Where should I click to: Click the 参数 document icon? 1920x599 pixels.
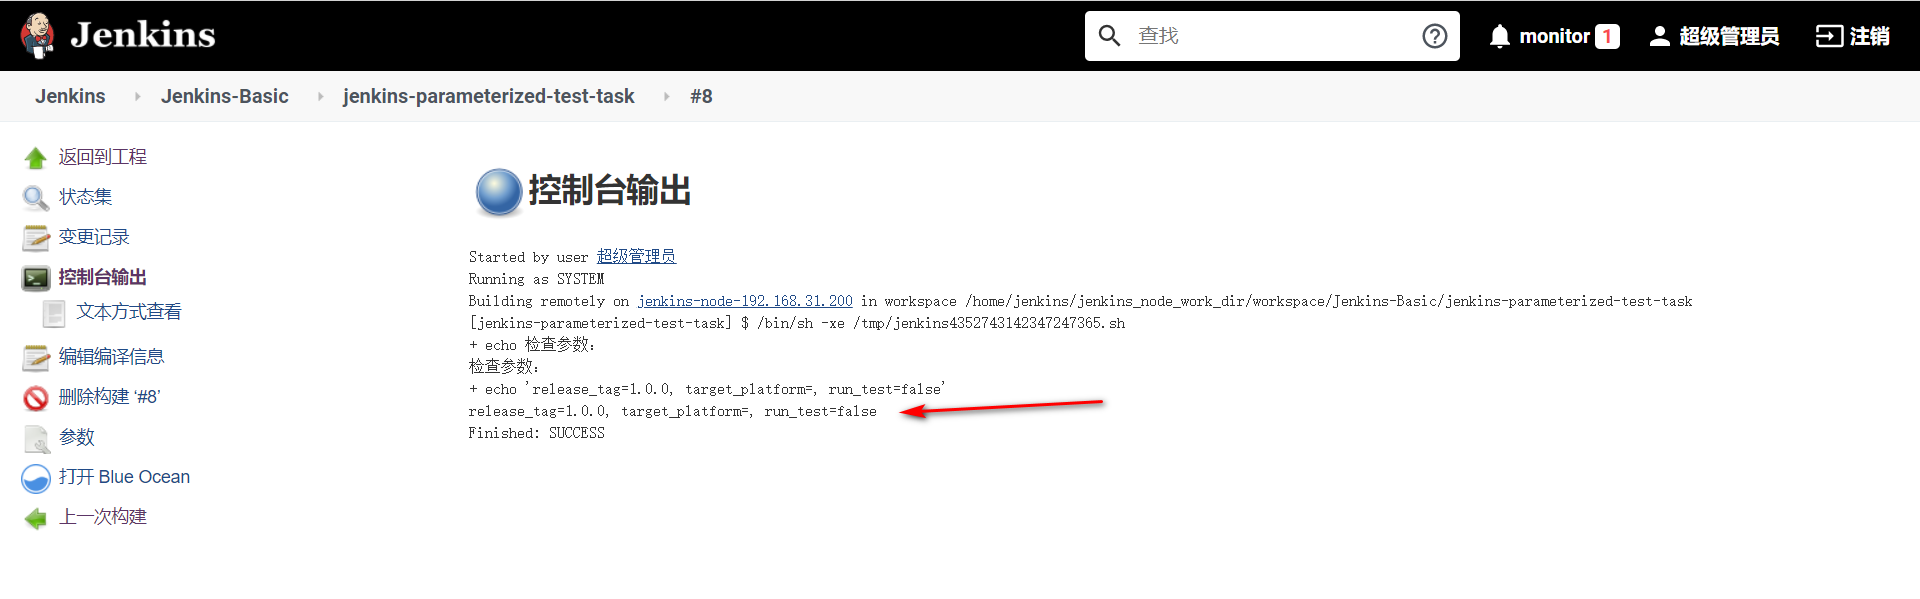36,439
